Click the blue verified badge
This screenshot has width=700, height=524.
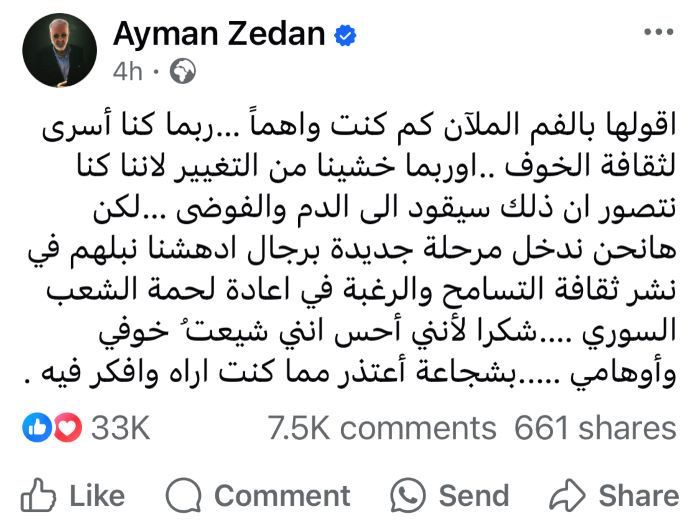coord(345,36)
